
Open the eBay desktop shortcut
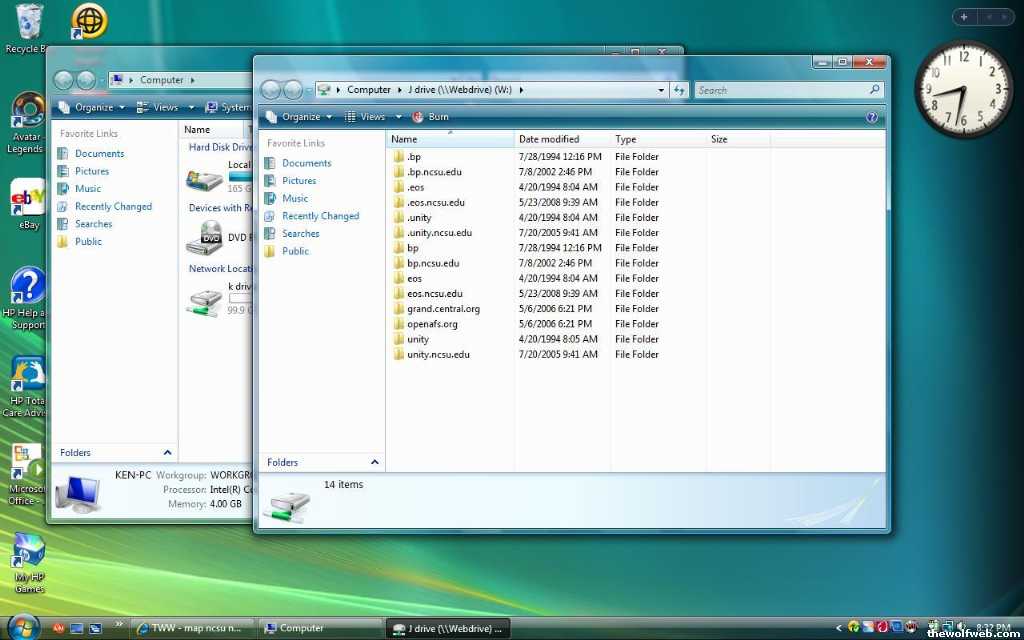(x=28, y=199)
